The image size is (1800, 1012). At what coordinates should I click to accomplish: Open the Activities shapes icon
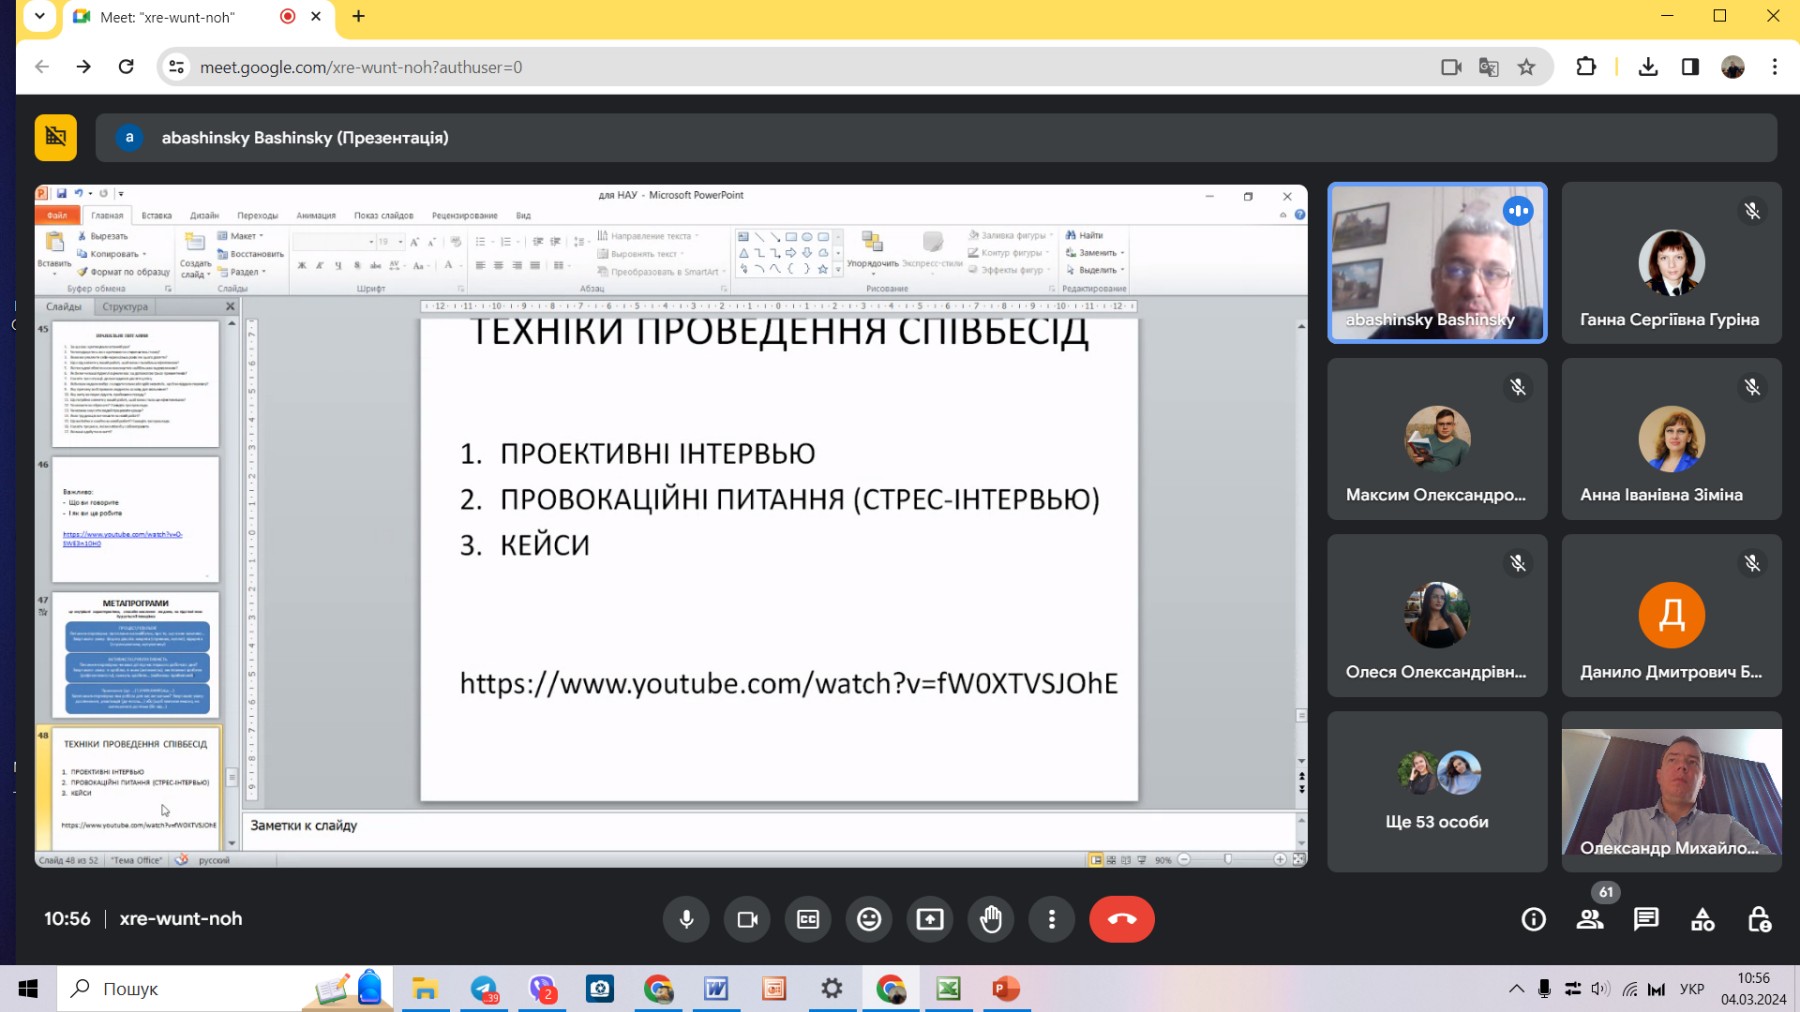pos(1702,919)
